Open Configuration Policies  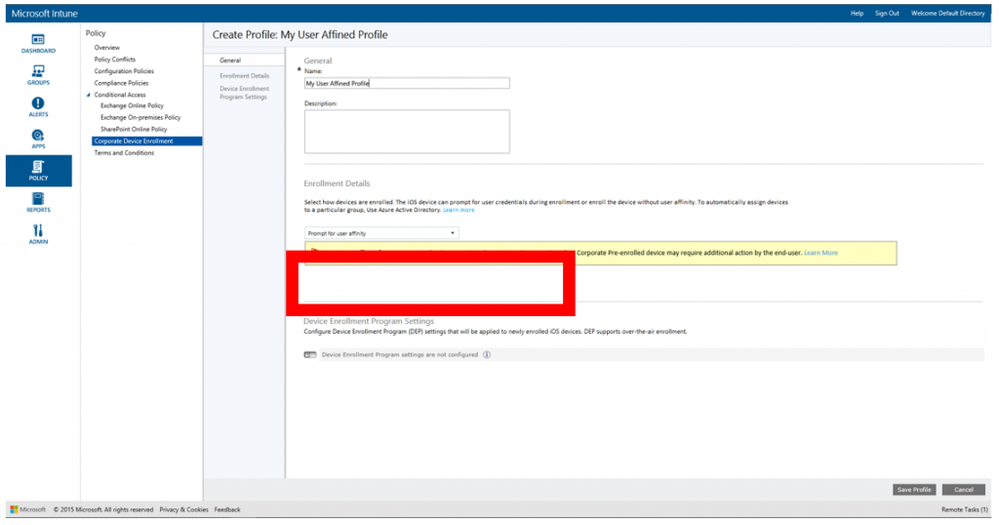(124, 71)
